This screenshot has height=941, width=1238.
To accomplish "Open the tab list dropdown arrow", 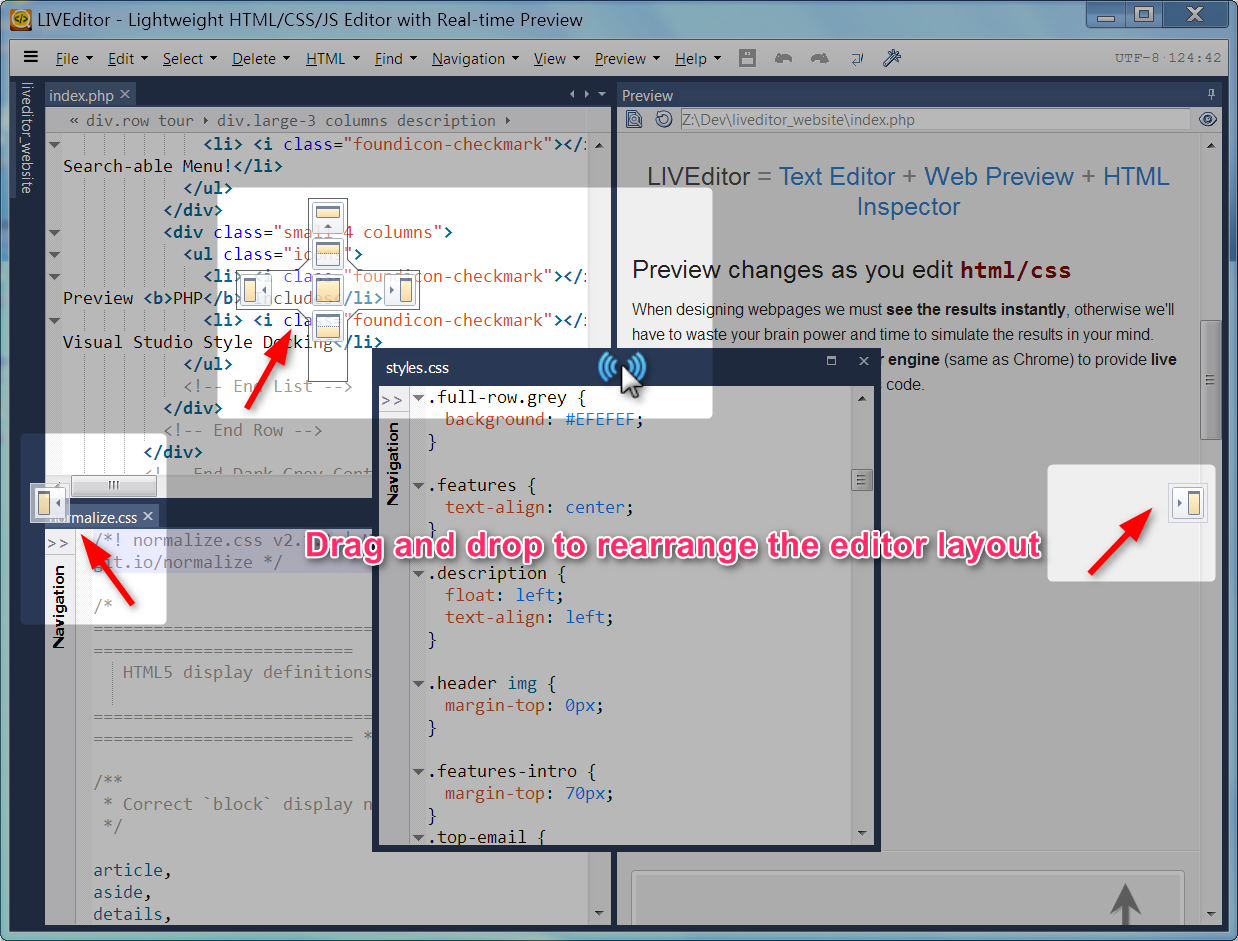I will coord(602,95).
